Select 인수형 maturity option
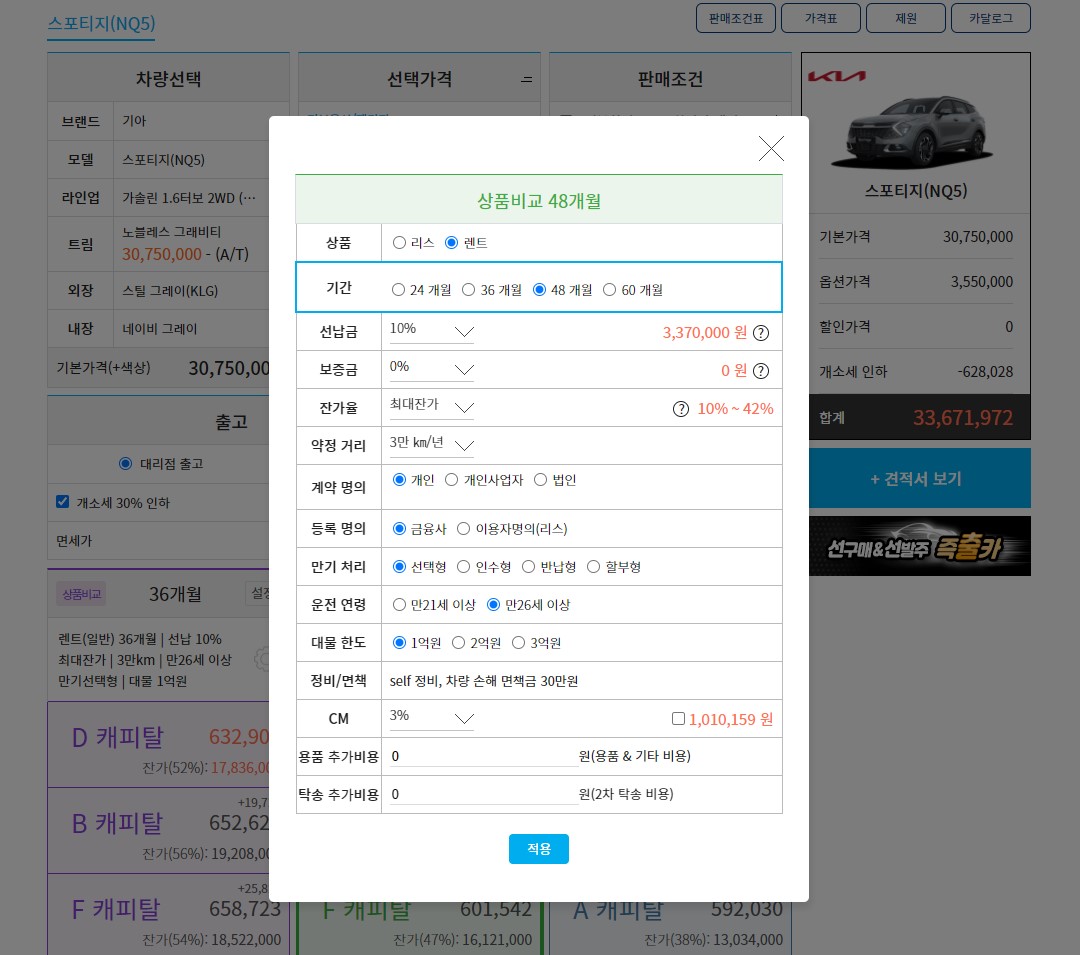 pyautogui.click(x=464, y=567)
